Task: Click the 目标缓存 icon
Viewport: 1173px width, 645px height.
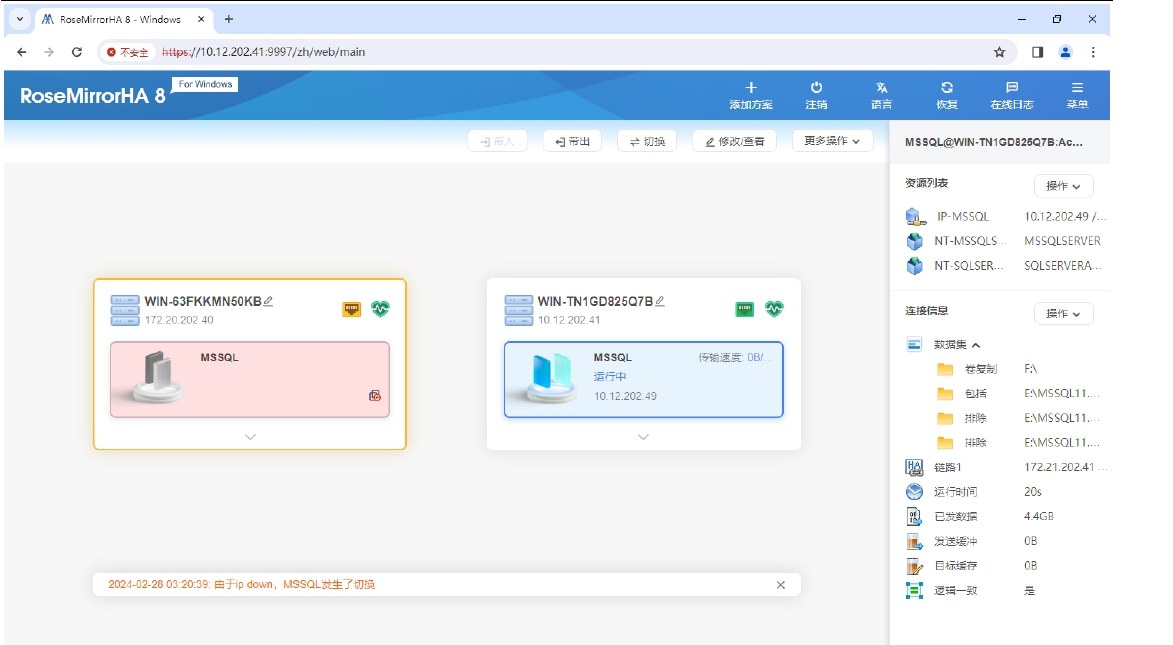Action: coord(914,566)
